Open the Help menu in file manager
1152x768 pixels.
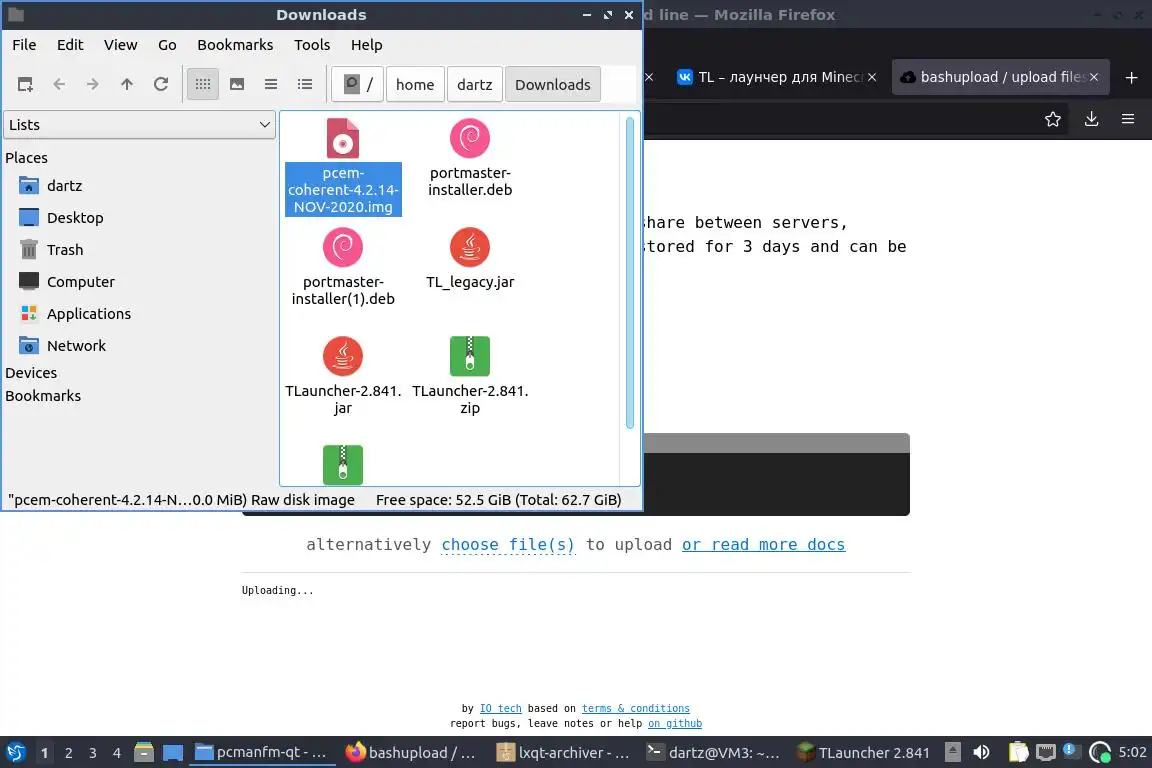367,45
